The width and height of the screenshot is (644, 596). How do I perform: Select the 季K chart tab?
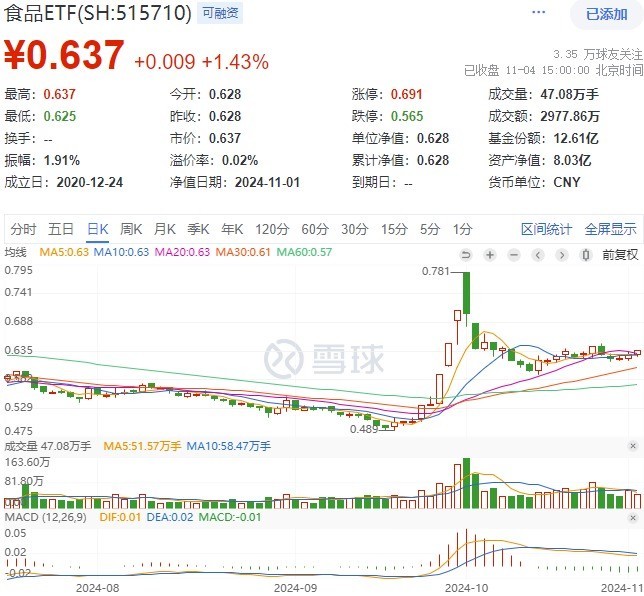coord(198,229)
